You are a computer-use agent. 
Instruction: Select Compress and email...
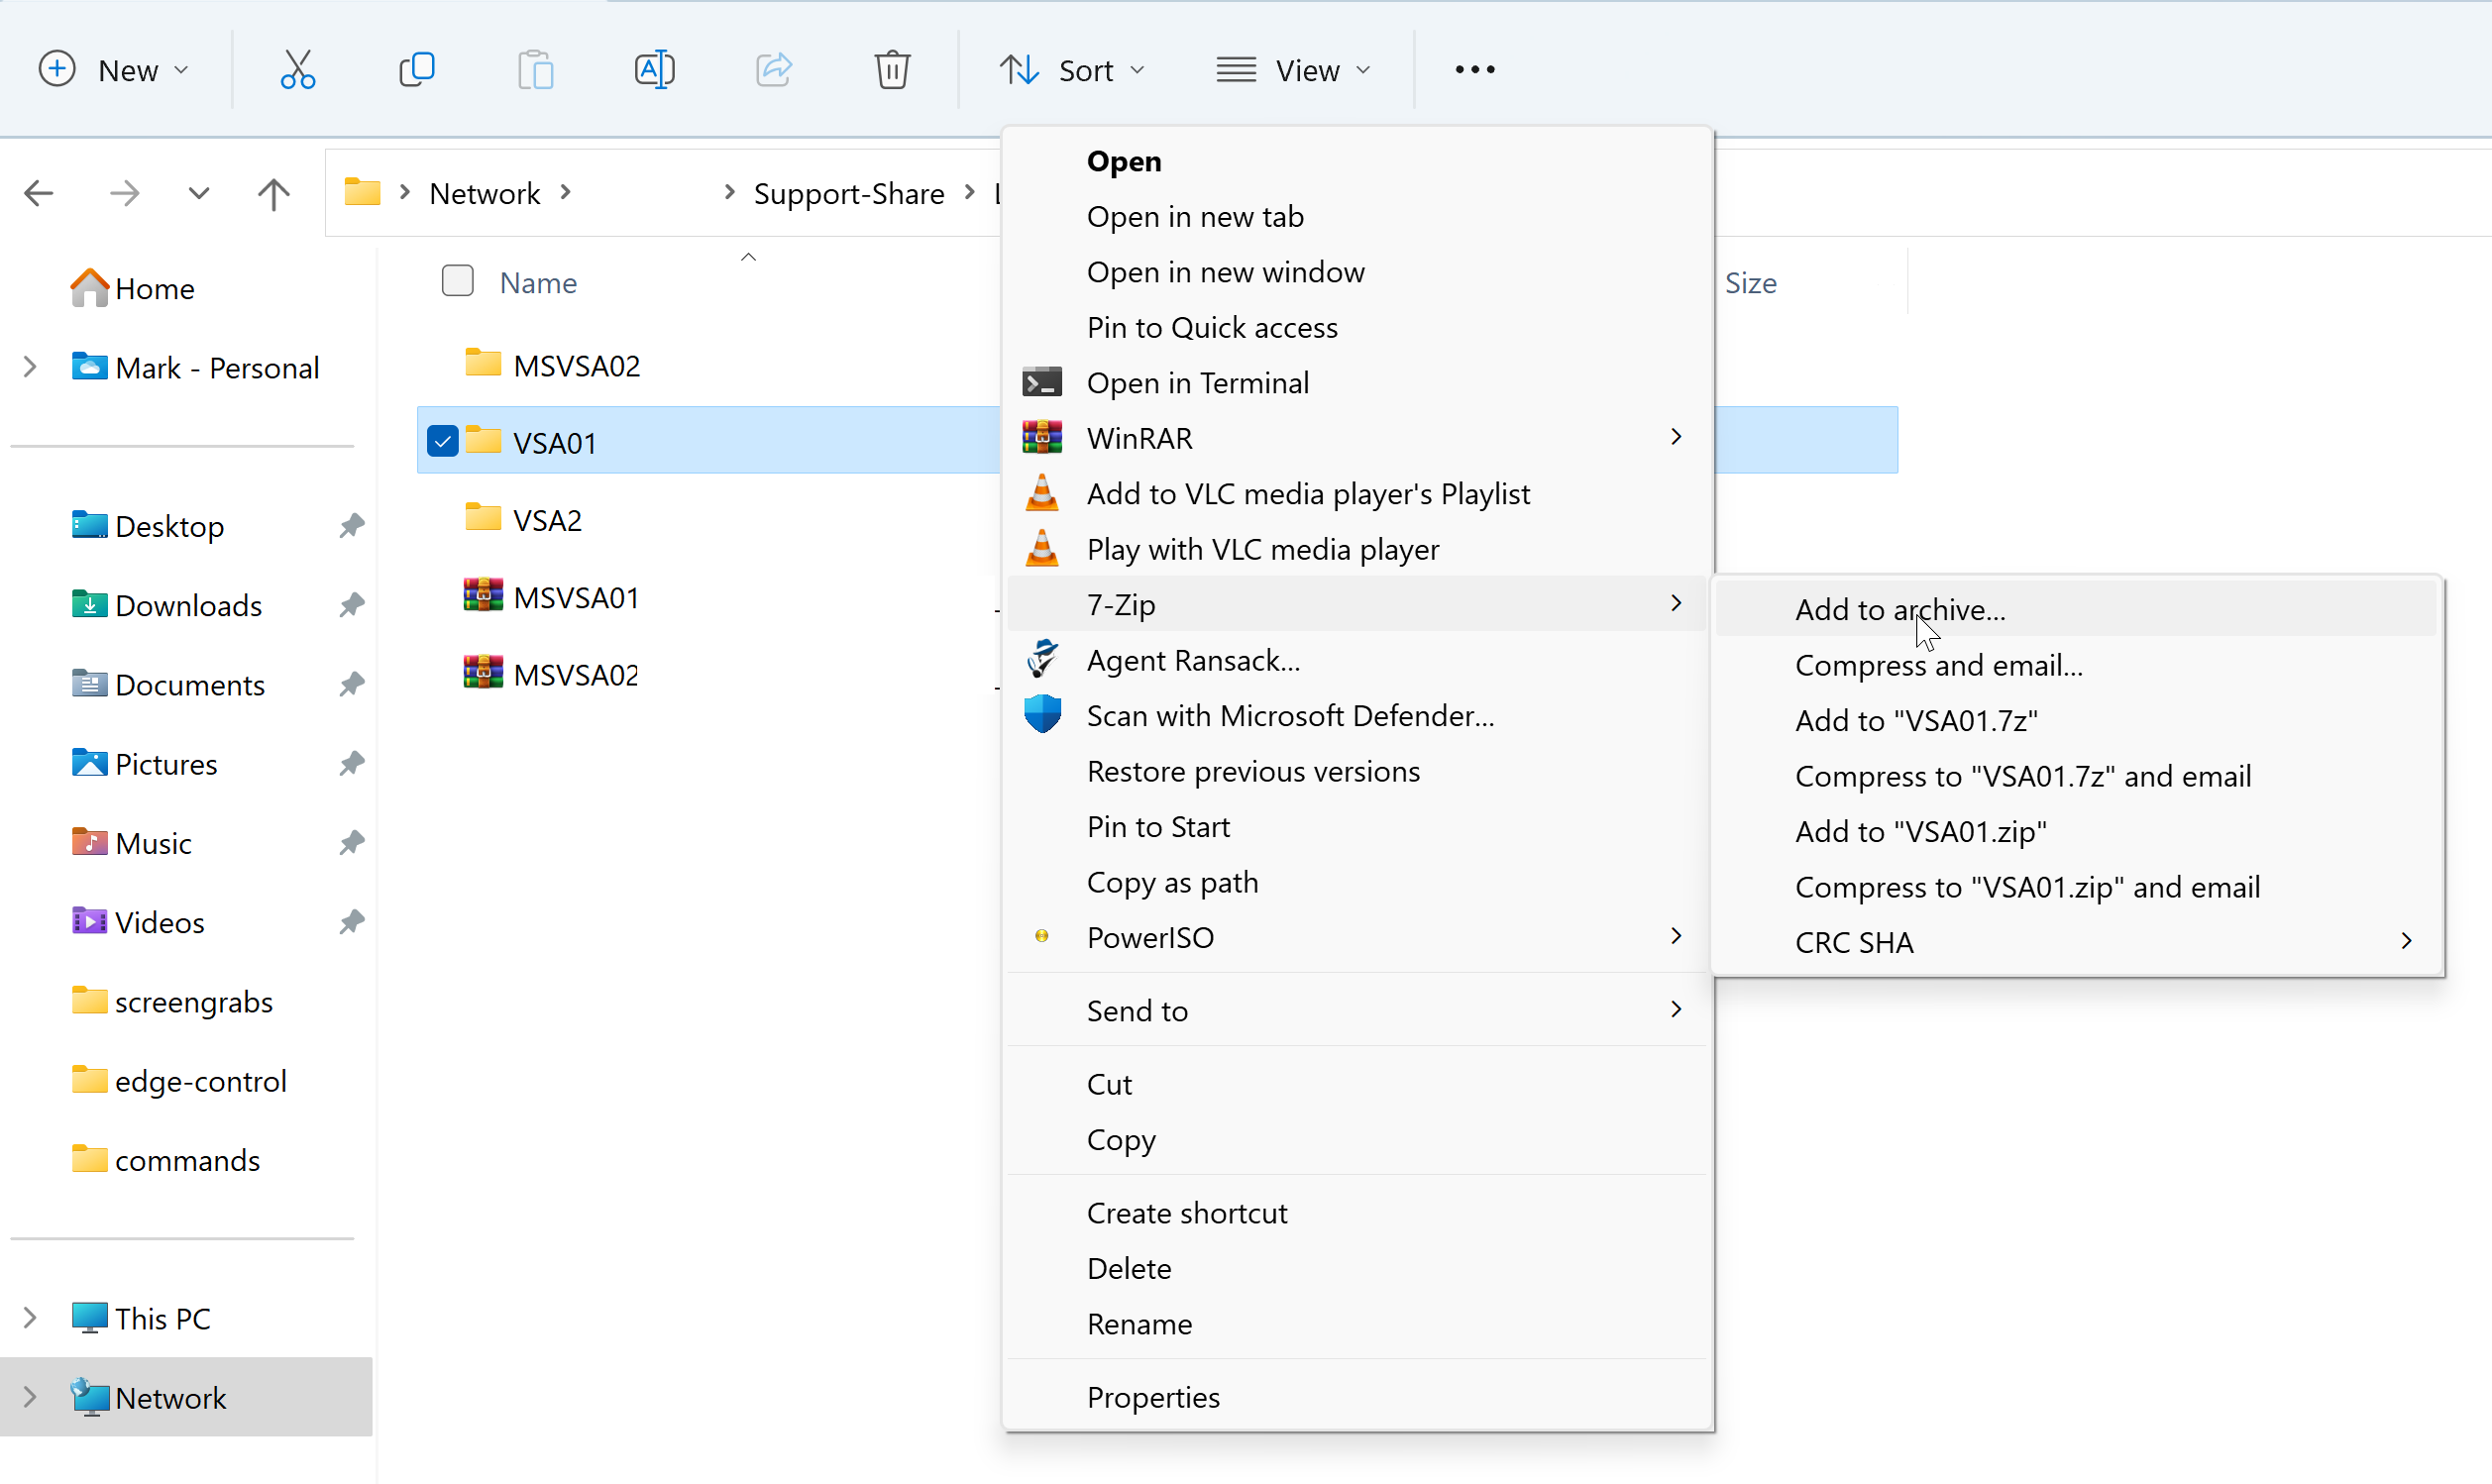(2076, 665)
